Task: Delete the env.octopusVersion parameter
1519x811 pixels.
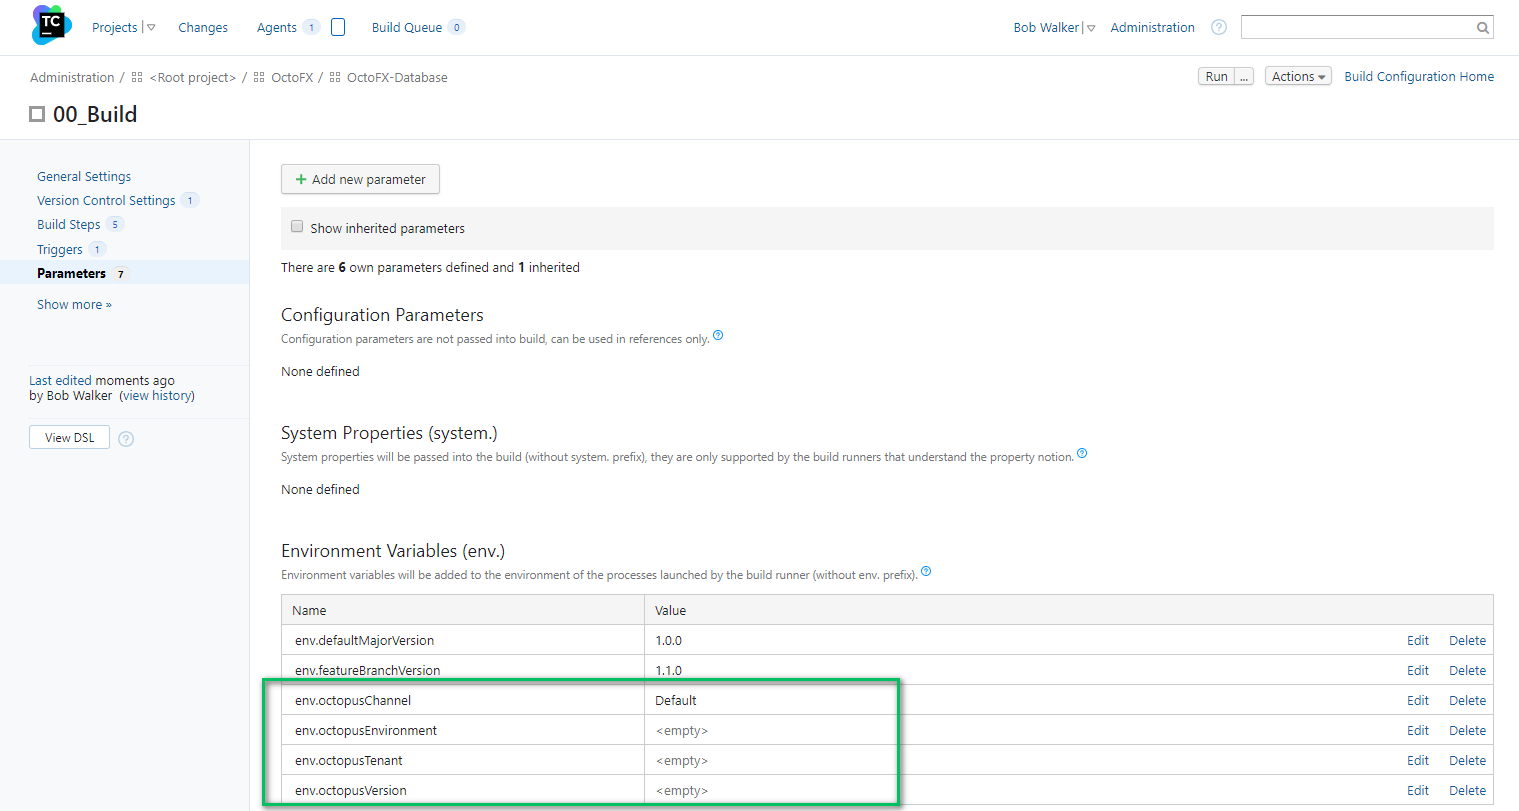Action: click(1466, 791)
